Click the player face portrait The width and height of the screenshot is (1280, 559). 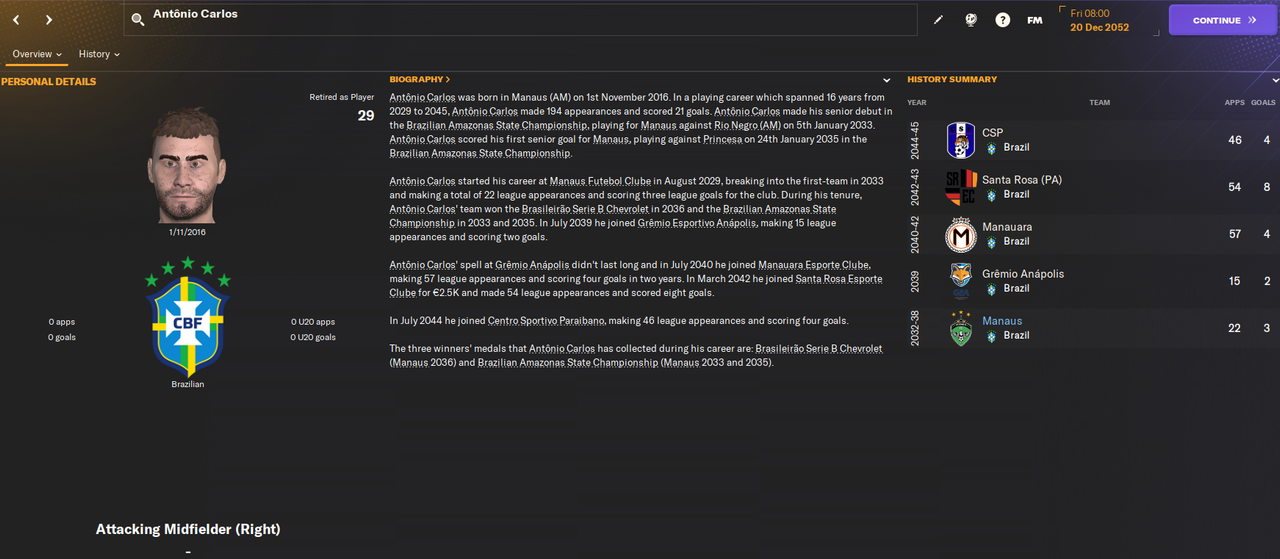click(x=187, y=166)
